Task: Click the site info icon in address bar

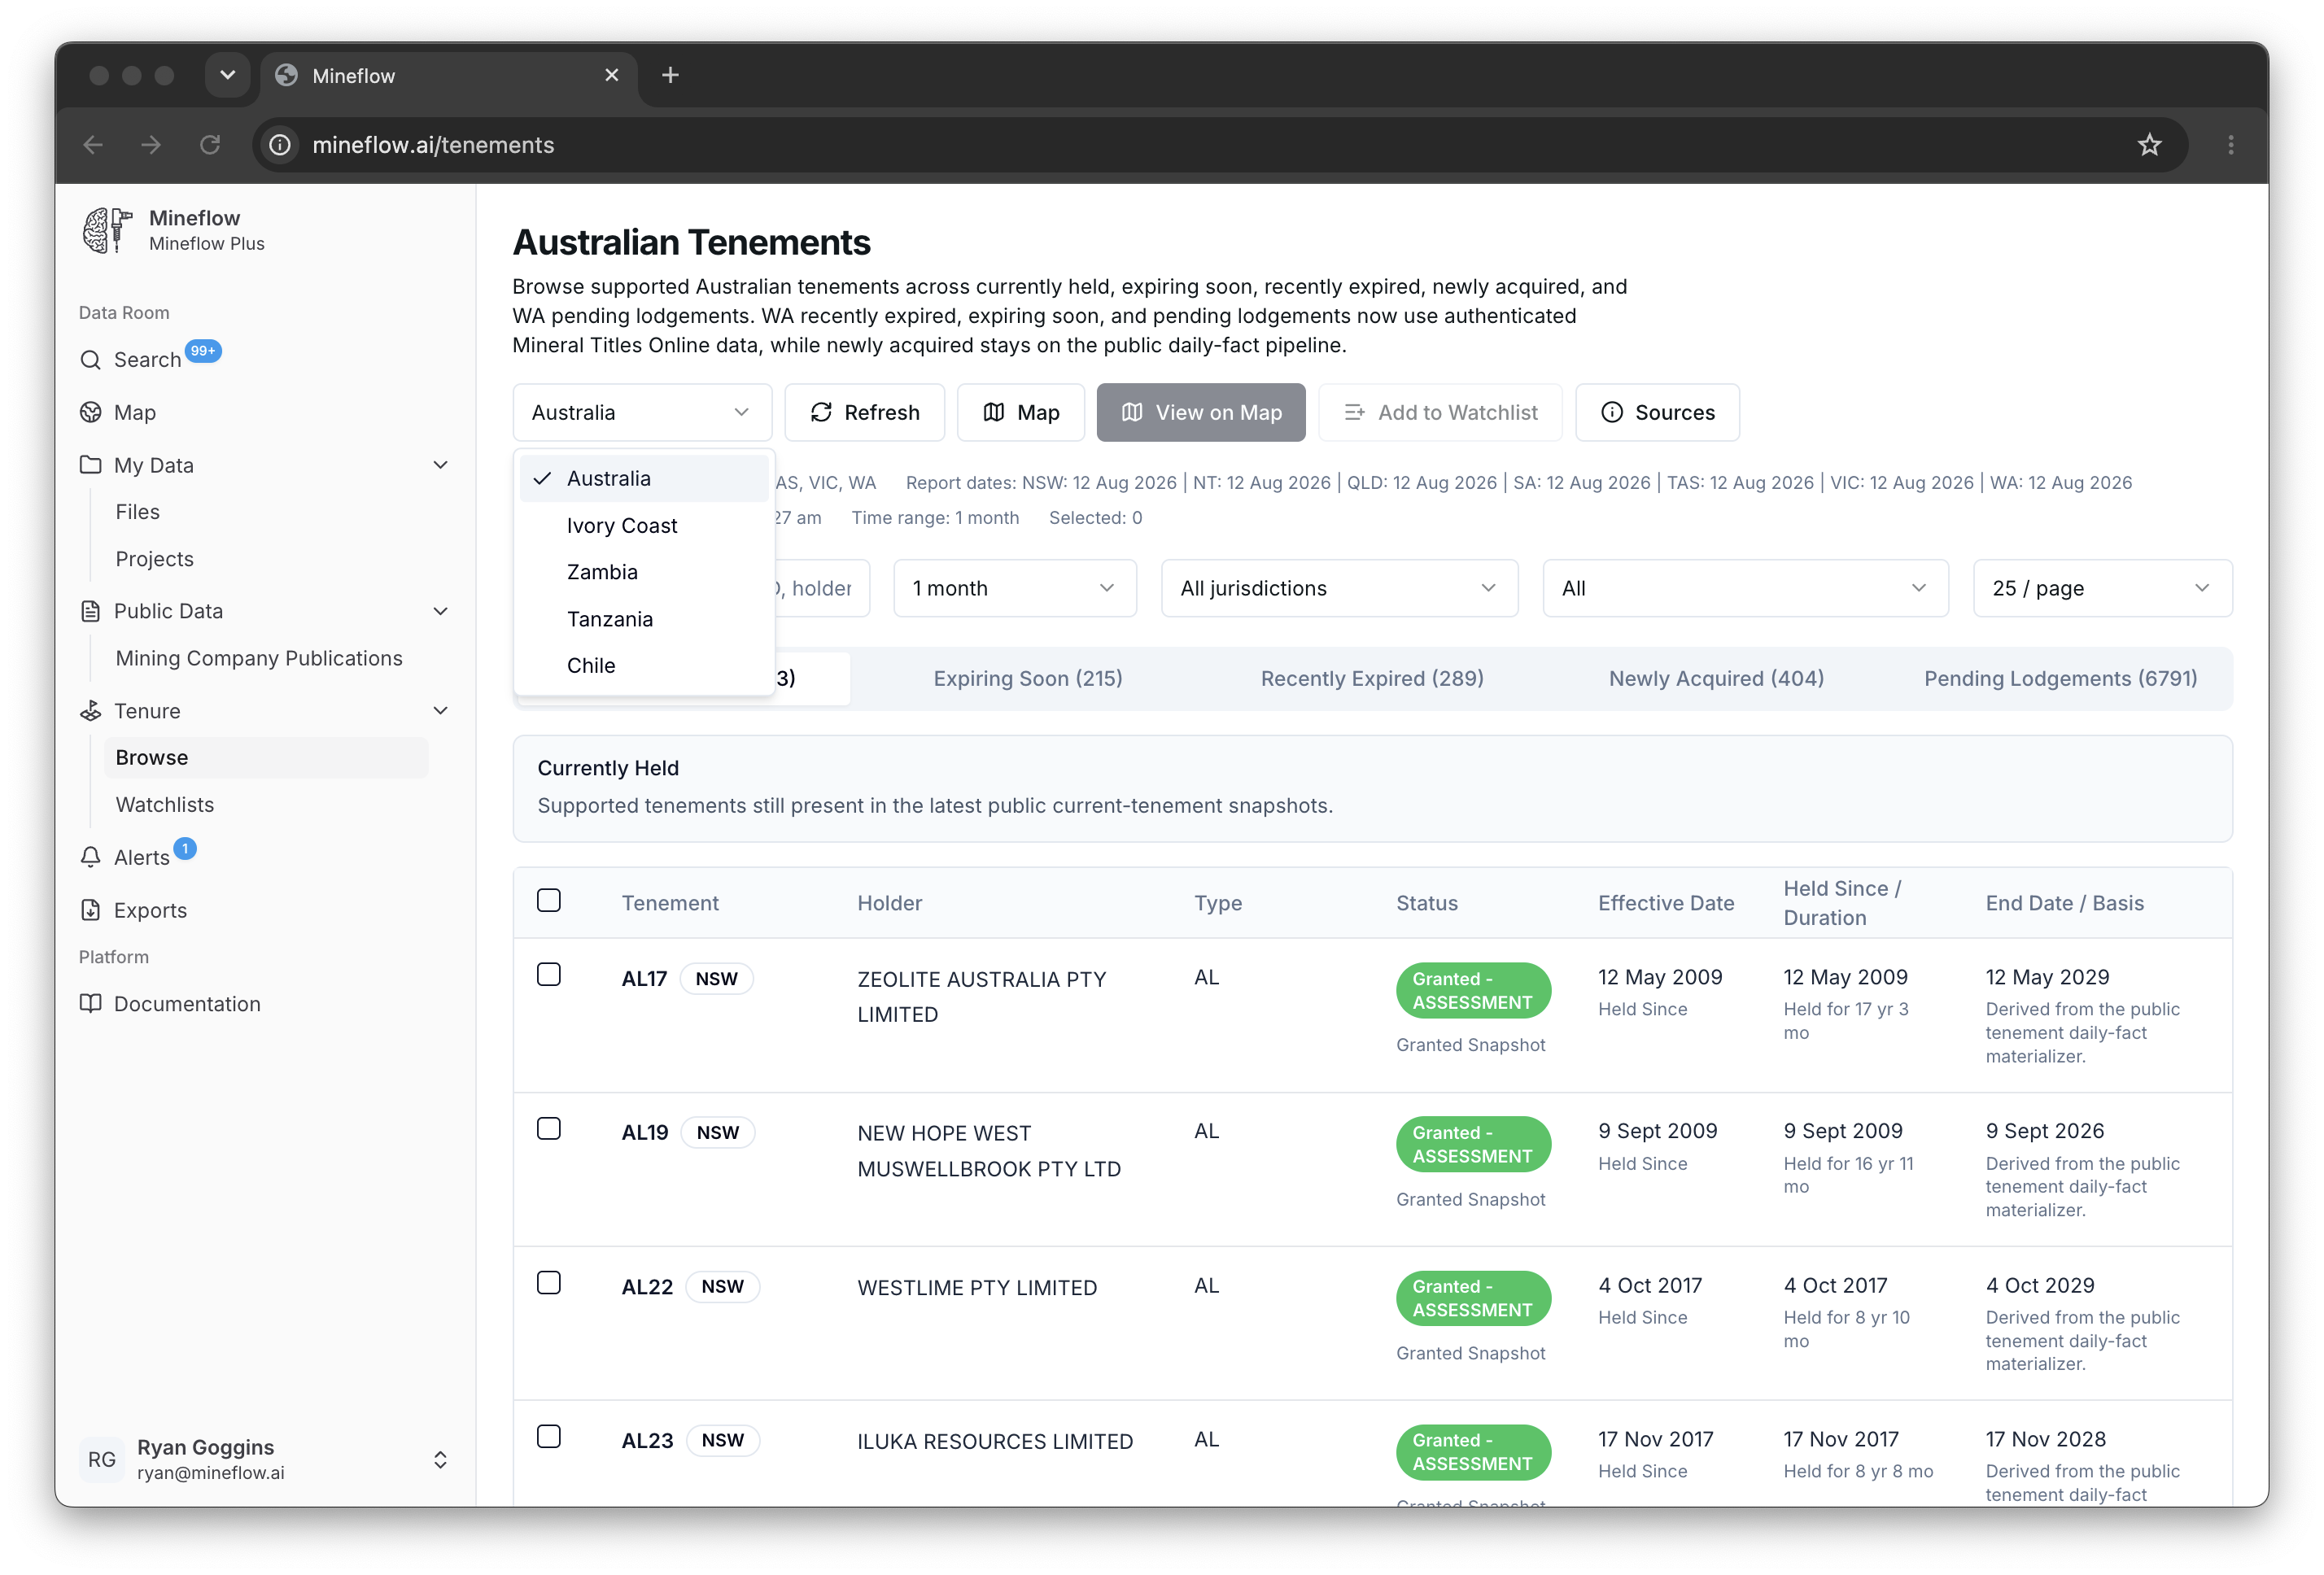Action: pyautogui.click(x=281, y=145)
